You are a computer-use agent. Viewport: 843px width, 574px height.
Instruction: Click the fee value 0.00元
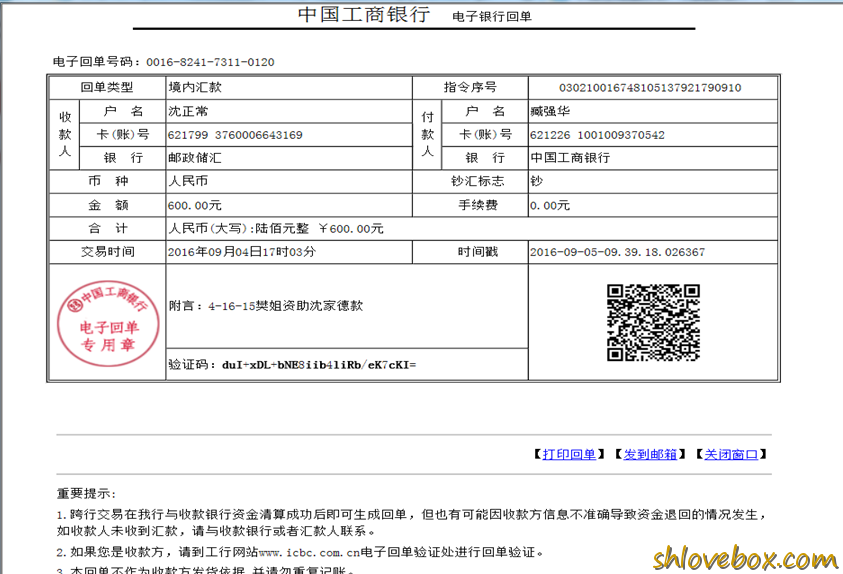click(550, 205)
